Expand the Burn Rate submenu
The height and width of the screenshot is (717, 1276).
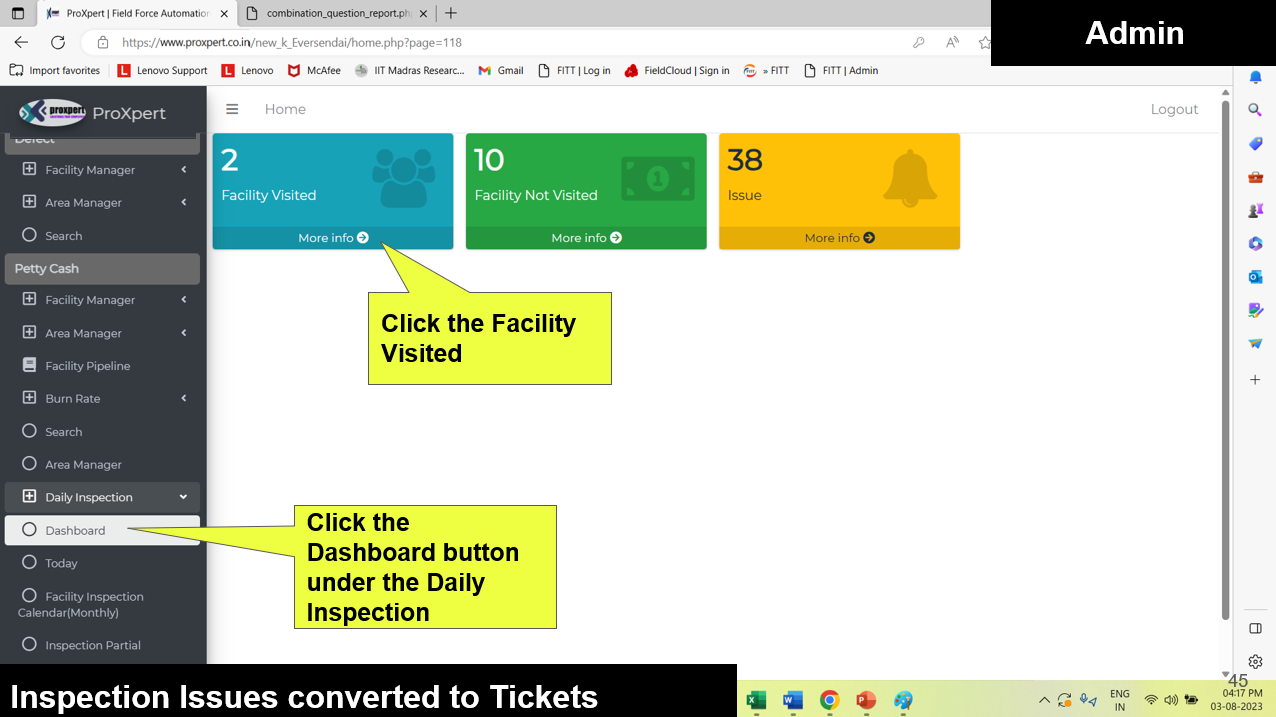tap(184, 398)
